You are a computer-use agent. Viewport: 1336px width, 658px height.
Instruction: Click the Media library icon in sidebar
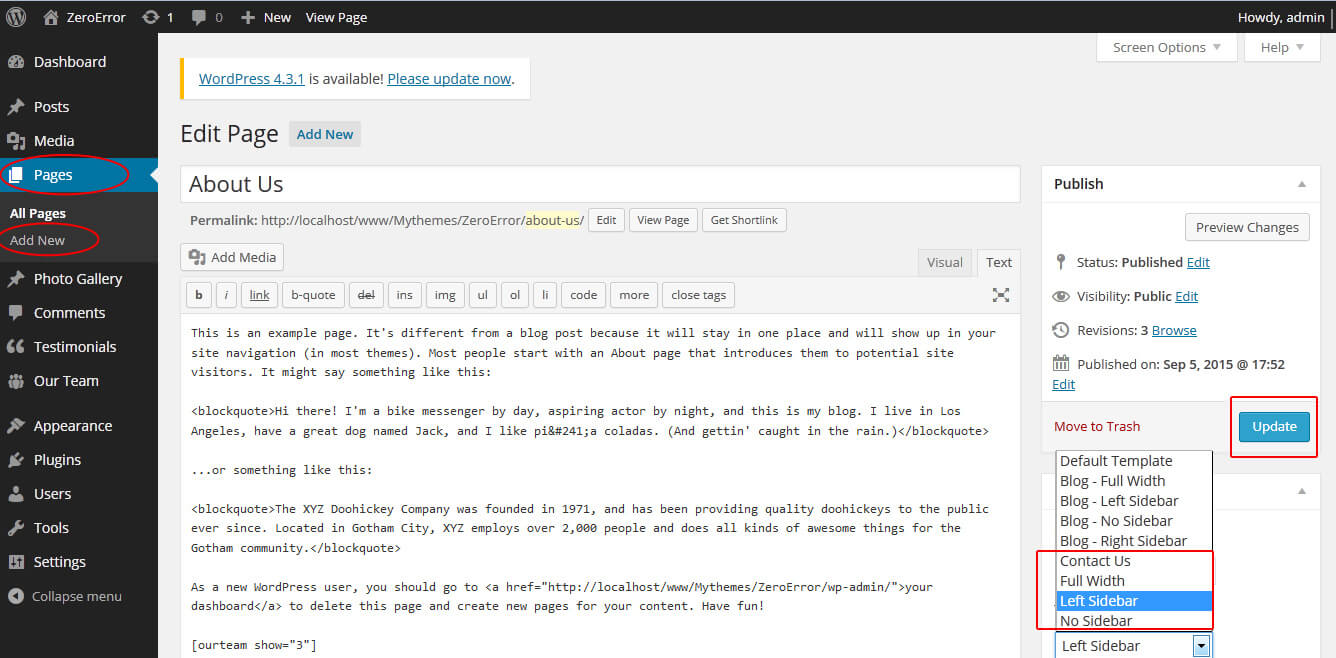coord(15,141)
